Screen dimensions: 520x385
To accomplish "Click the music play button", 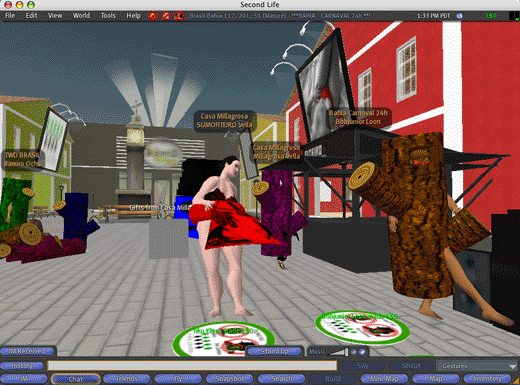I will (x=362, y=352).
